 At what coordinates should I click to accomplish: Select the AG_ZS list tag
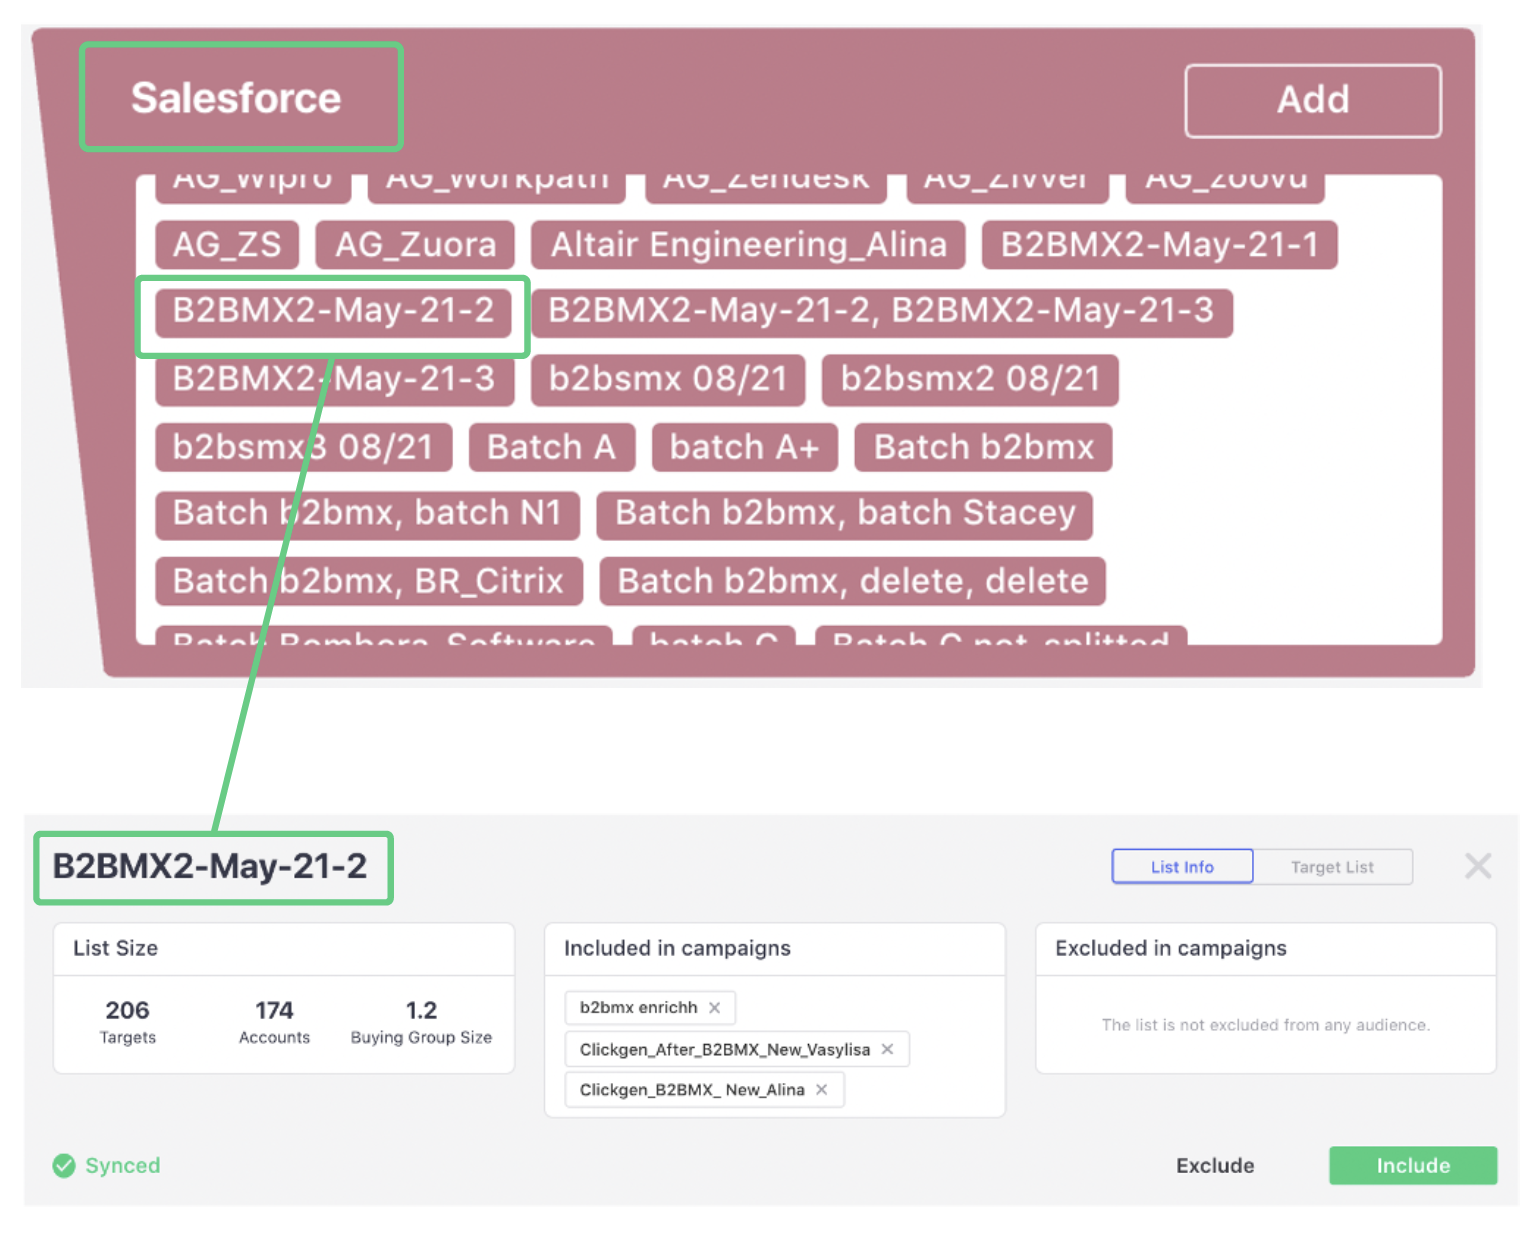pyautogui.click(x=227, y=245)
